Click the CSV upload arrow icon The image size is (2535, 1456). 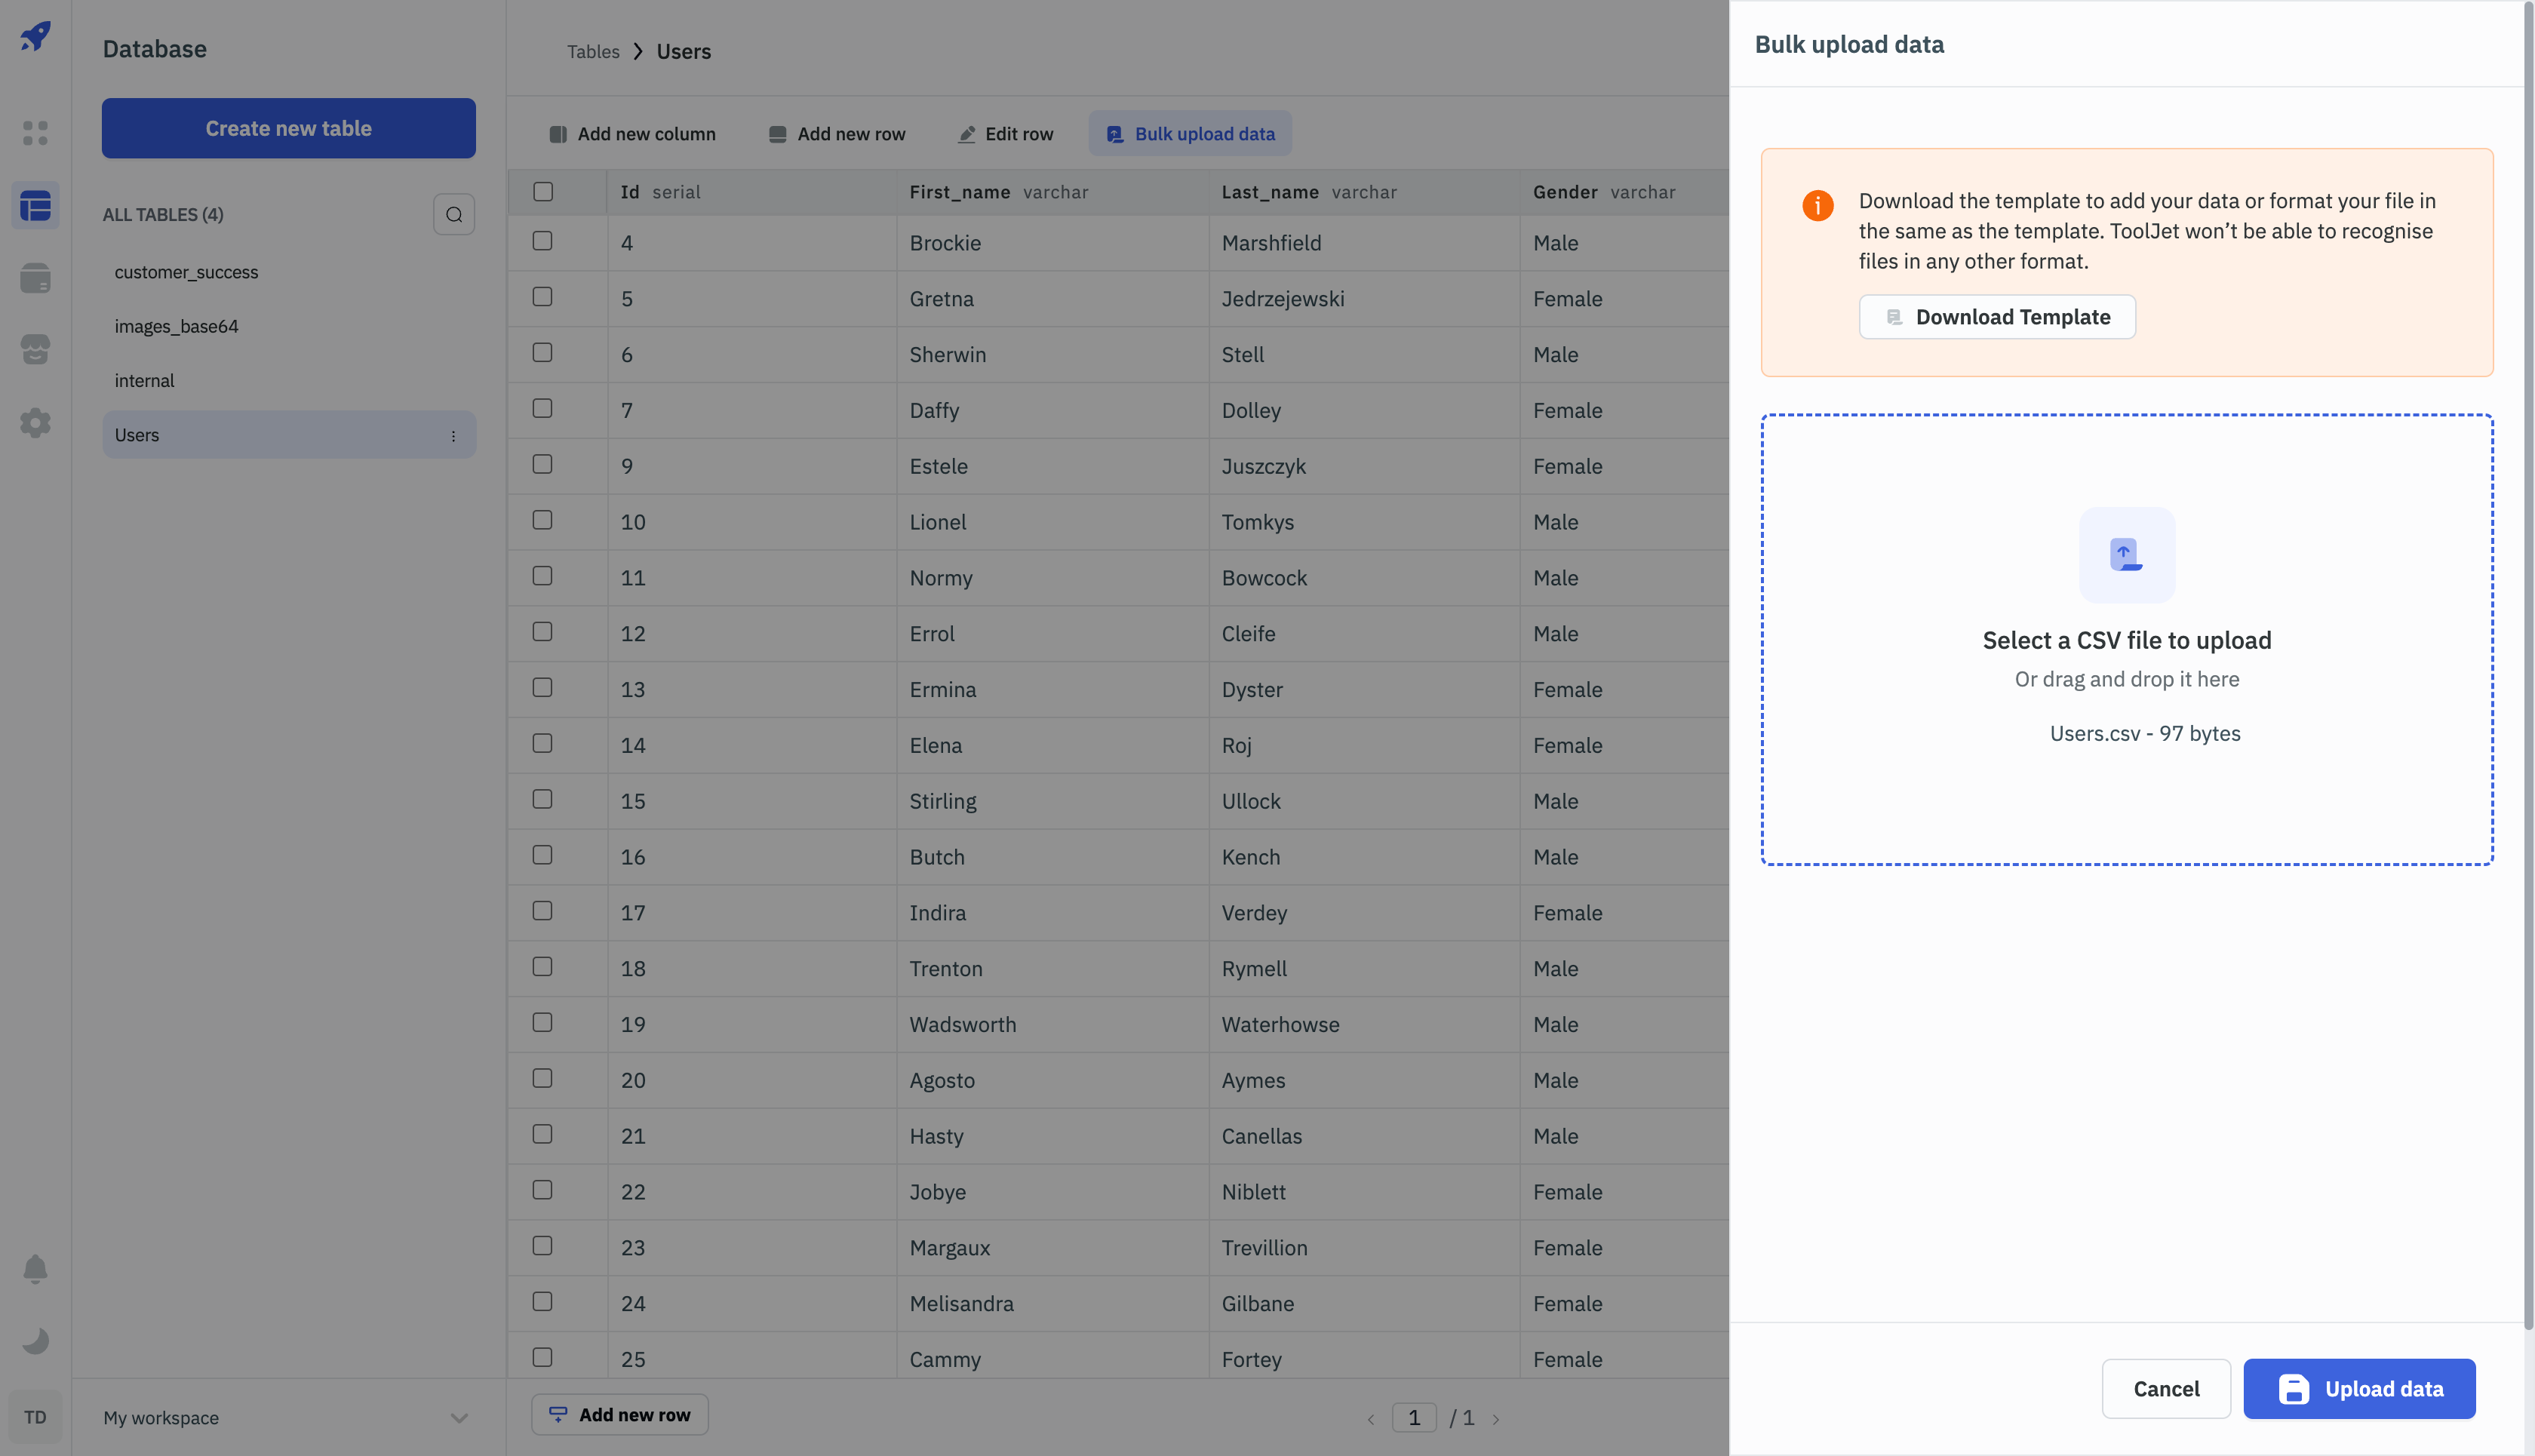[x=2126, y=555]
